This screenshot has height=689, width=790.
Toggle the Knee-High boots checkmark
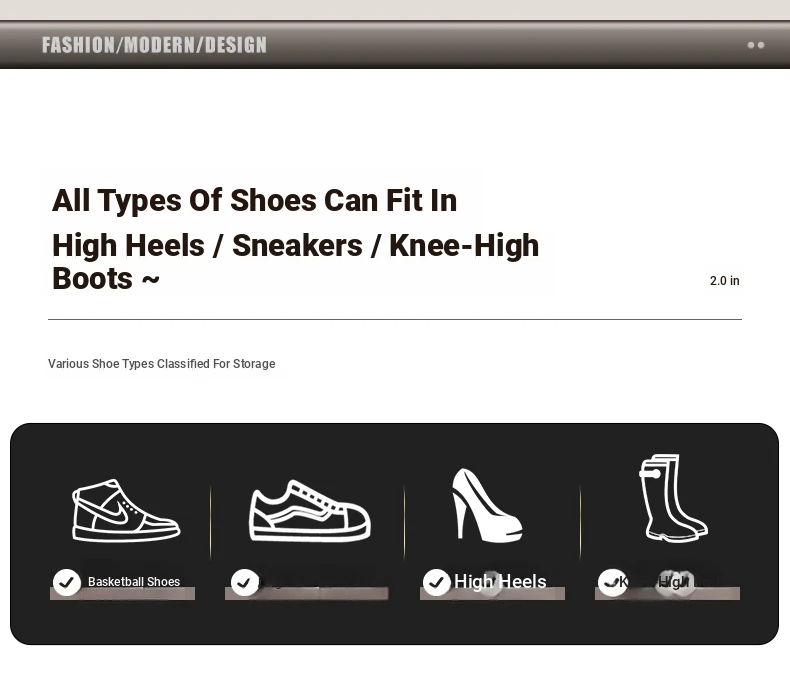(x=611, y=582)
